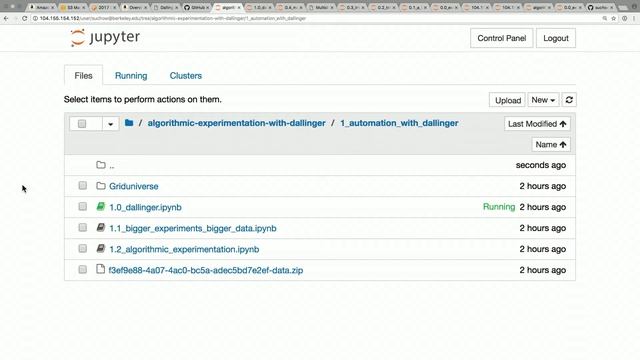Check the box for 1.1_bigger_experiments_bigger_data.ipynb
640x360 pixels.
tap(82, 227)
